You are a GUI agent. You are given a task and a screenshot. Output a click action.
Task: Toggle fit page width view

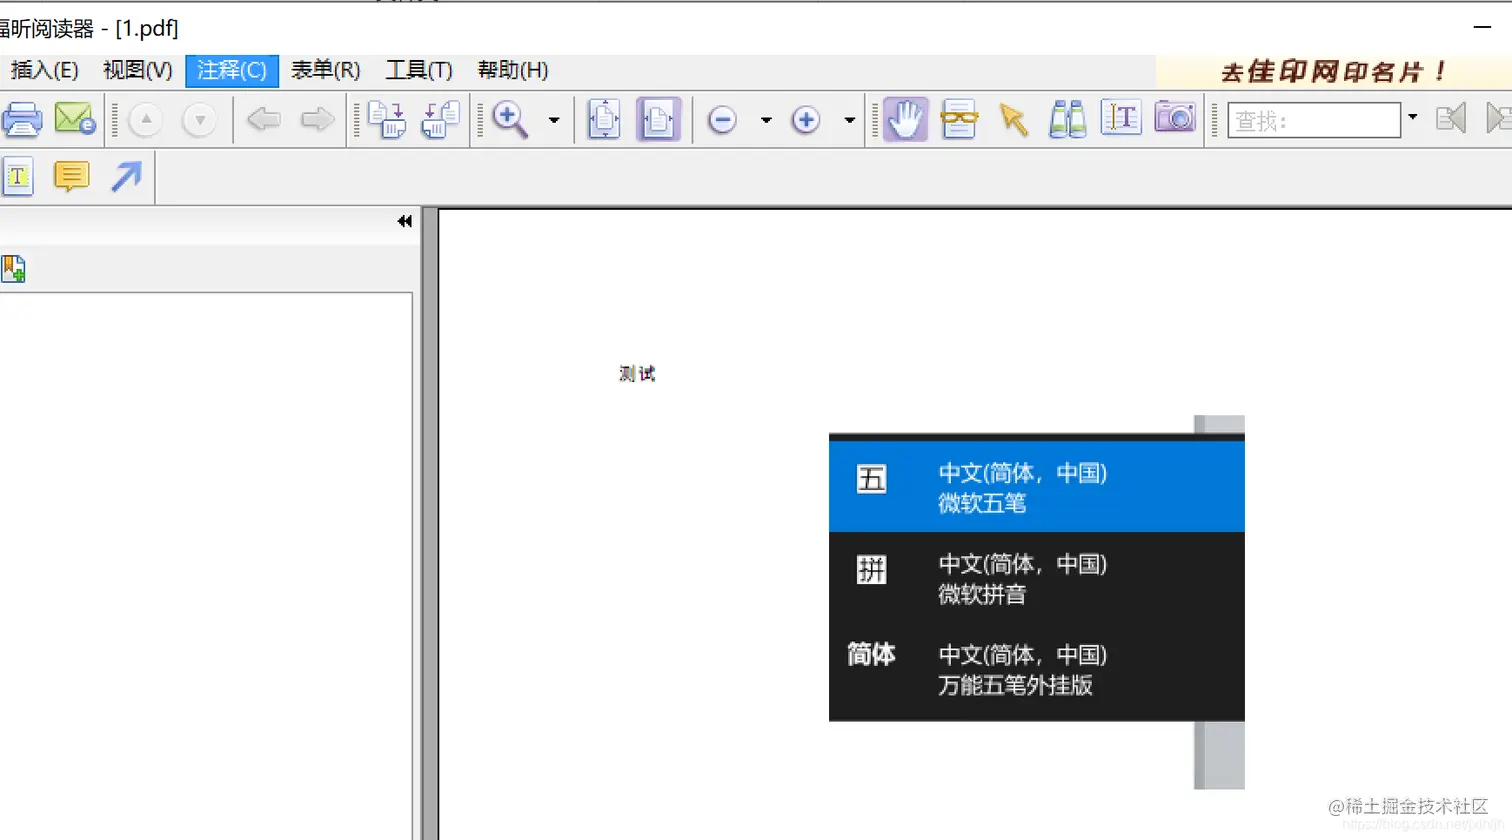(659, 118)
